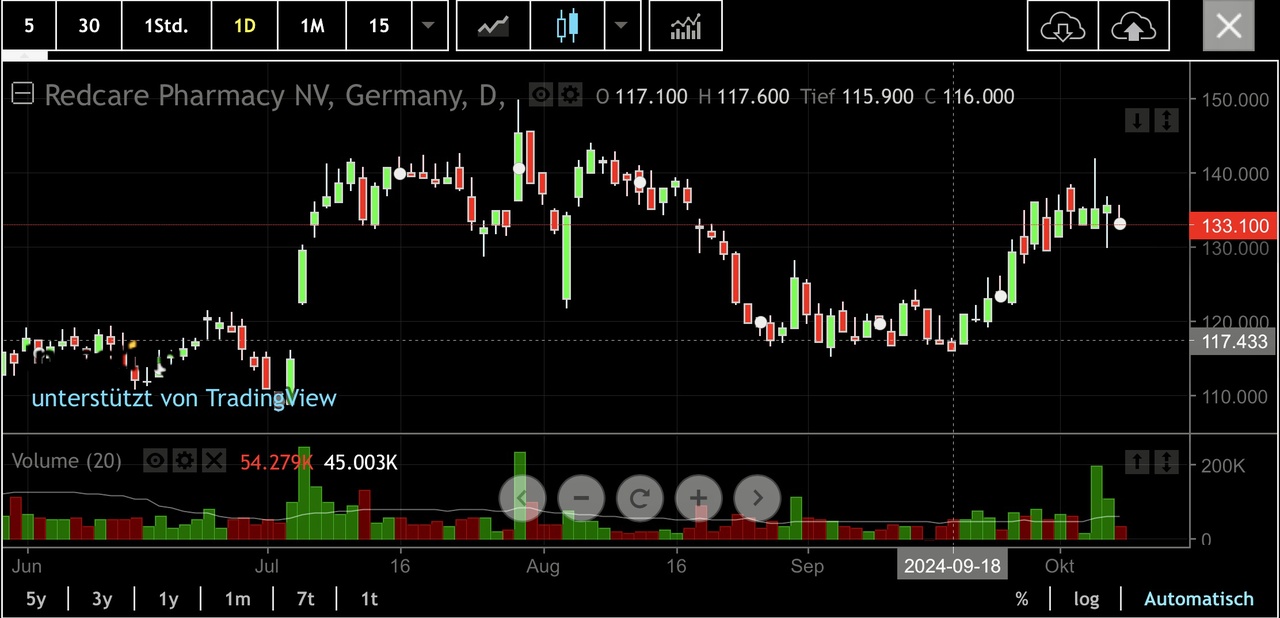1280x618 pixels.
Task: Click the Okt label on time axis
Action: click(1060, 566)
